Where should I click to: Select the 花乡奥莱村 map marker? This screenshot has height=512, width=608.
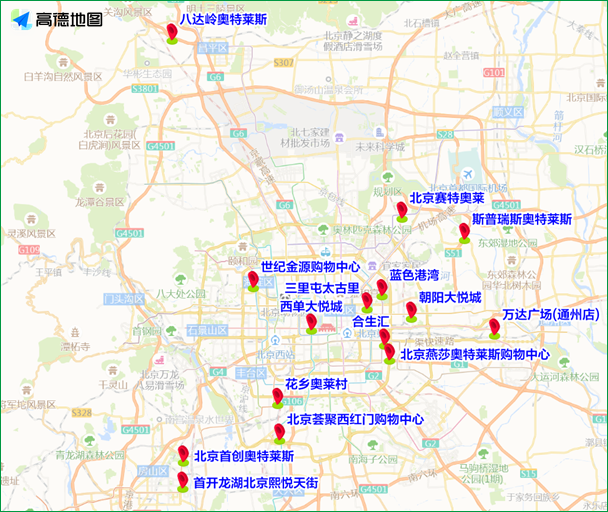[x=278, y=398]
